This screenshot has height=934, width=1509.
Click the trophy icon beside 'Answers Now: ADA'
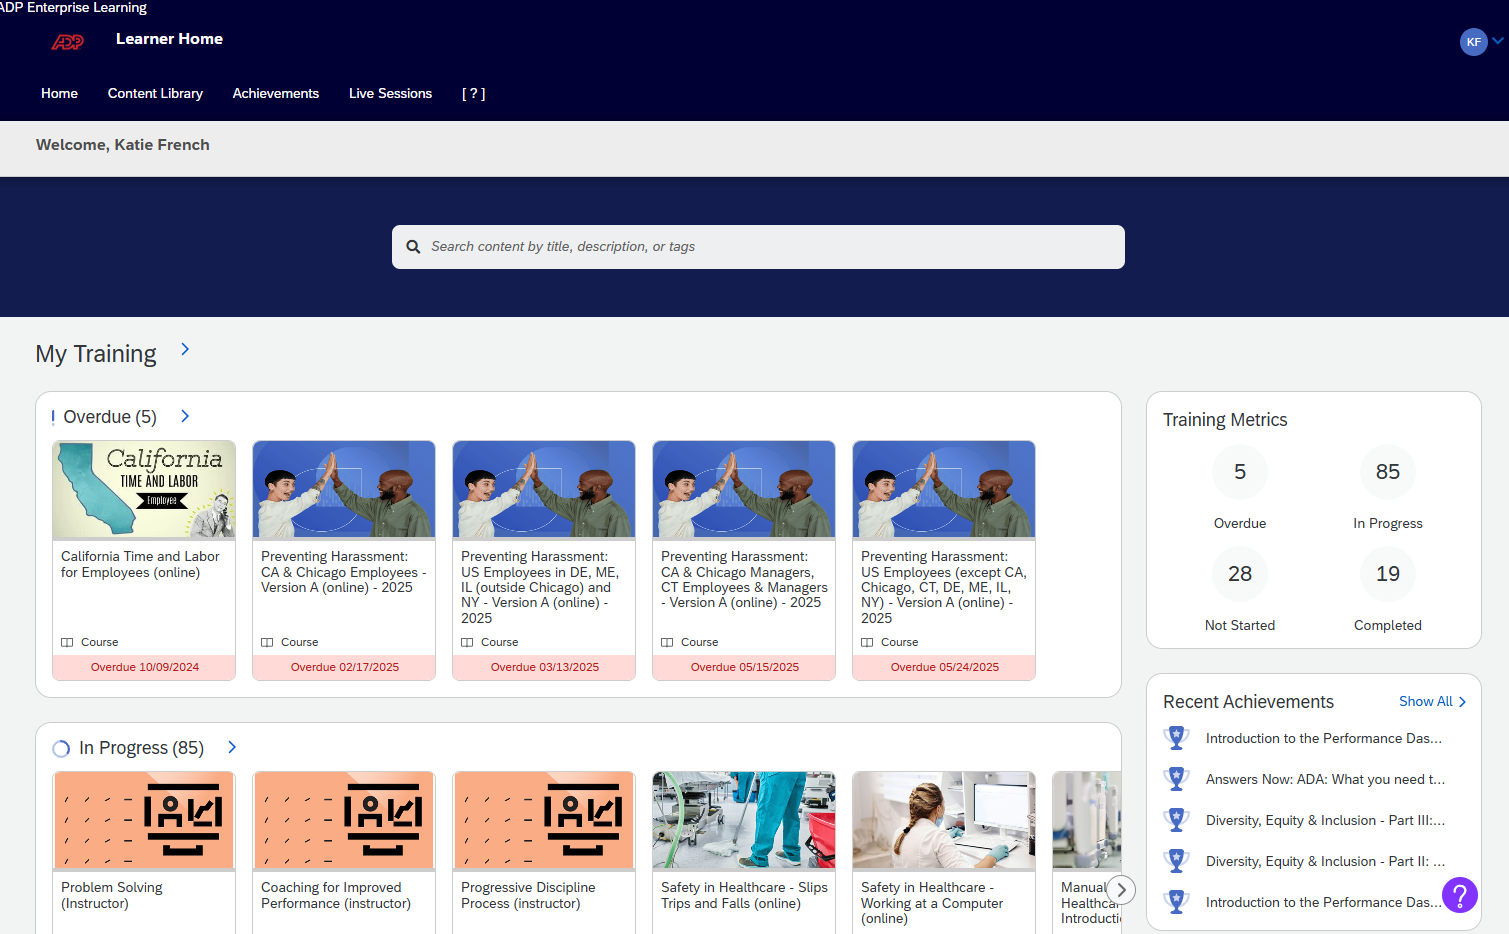pyautogui.click(x=1176, y=778)
